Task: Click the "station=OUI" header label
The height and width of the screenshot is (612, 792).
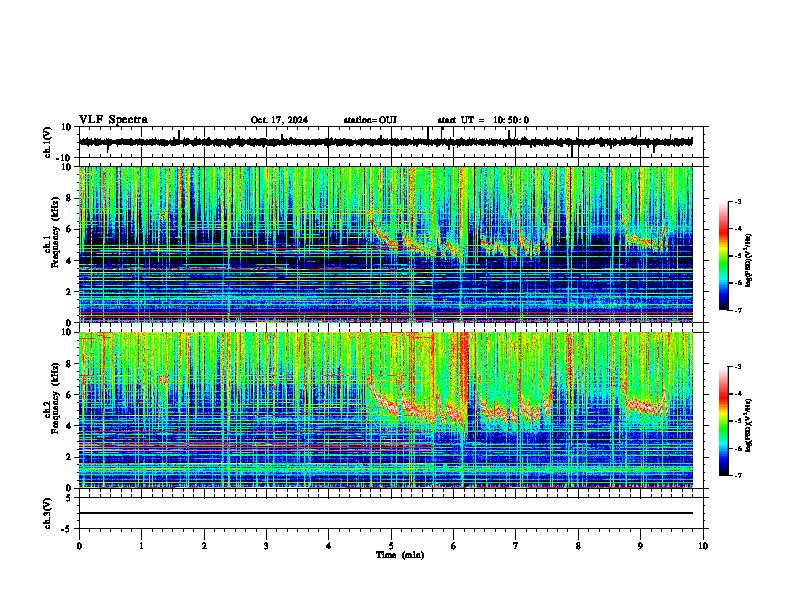Action: (370, 120)
